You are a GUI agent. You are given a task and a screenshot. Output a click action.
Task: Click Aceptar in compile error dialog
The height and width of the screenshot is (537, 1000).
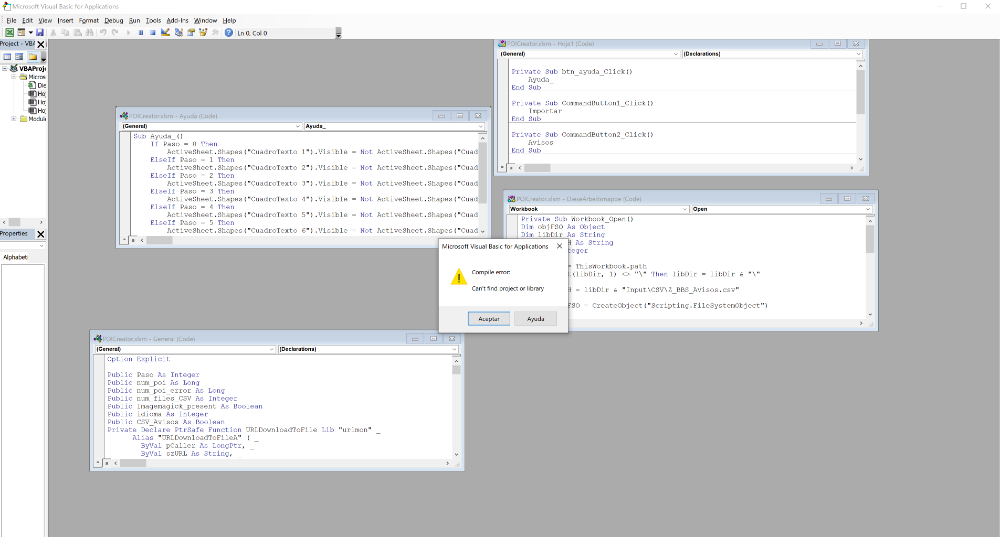coord(489,319)
